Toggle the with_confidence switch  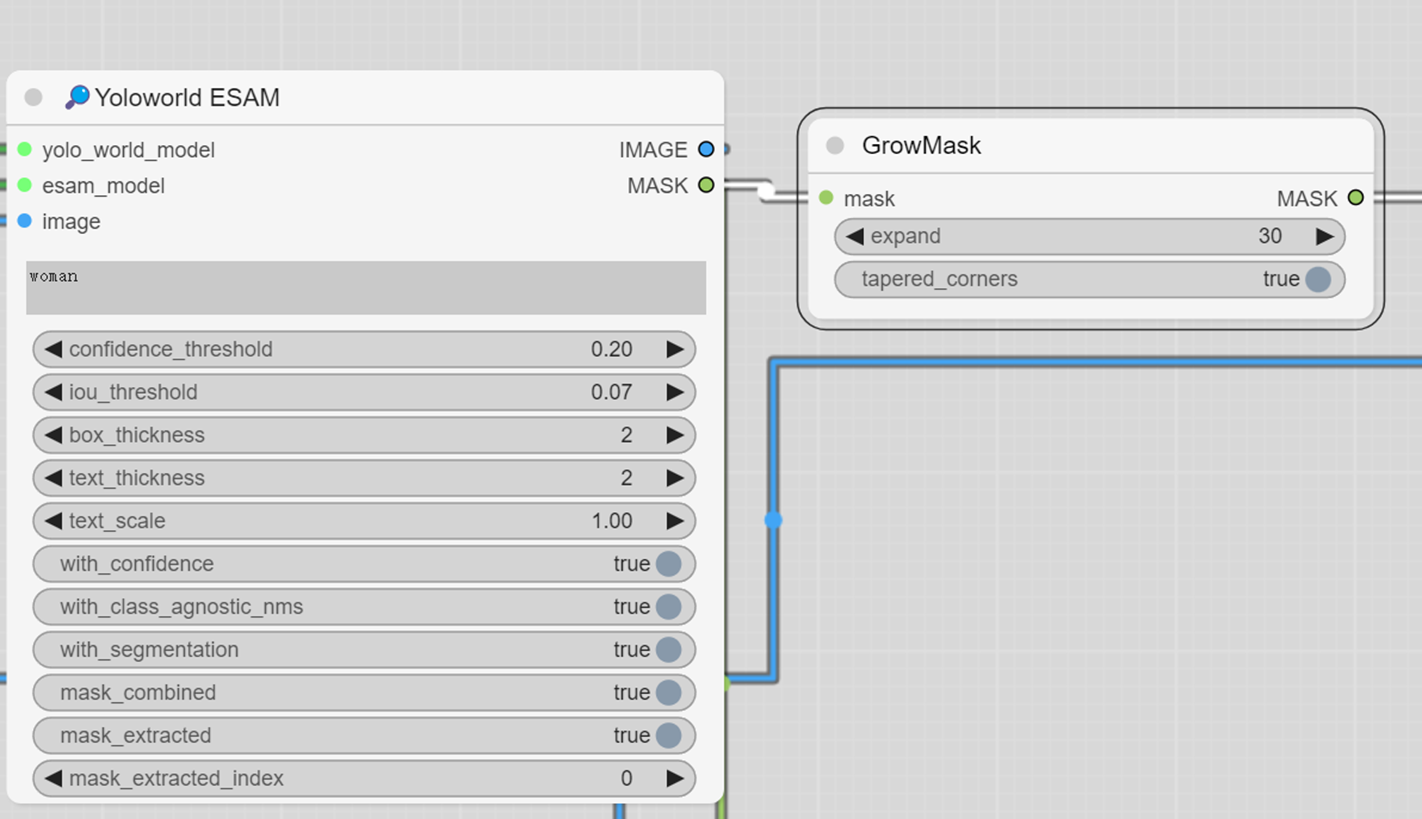(669, 564)
